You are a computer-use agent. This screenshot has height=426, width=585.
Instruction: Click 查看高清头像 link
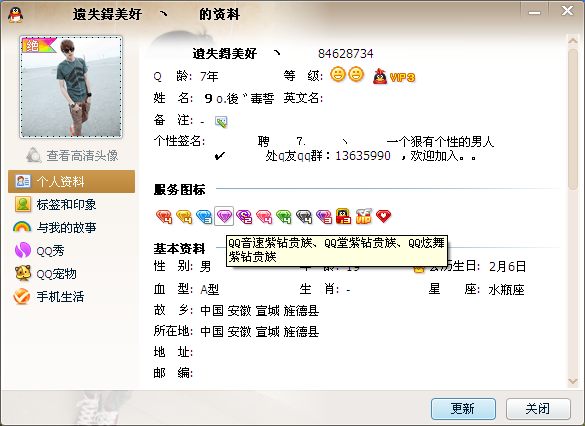pos(72,155)
